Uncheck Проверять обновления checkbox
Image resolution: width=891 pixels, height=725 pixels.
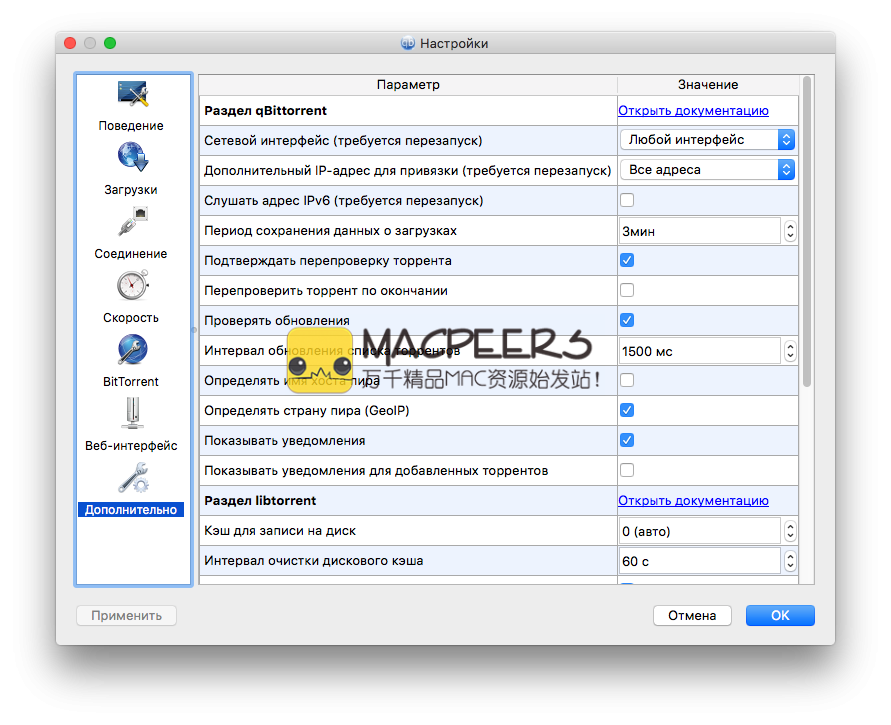point(627,320)
